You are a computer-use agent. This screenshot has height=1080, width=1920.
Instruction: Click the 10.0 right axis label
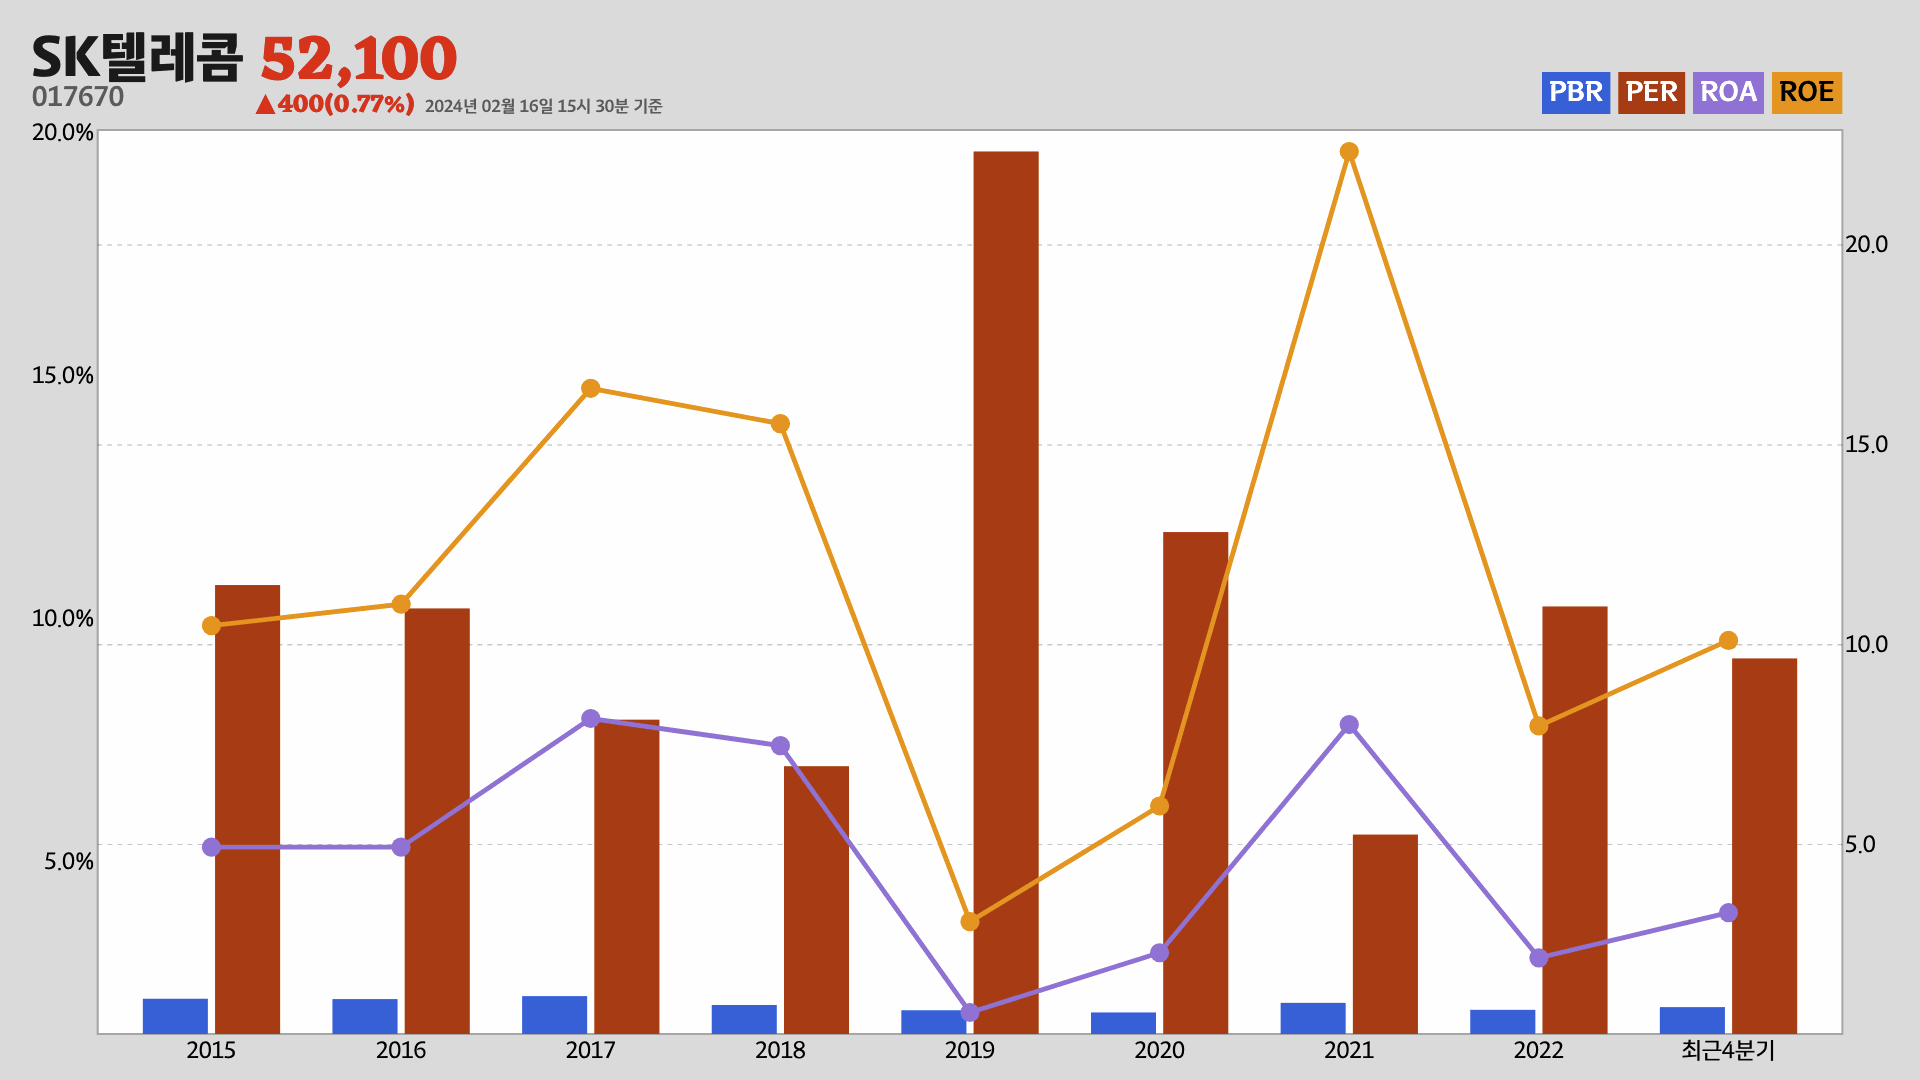click(1866, 645)
